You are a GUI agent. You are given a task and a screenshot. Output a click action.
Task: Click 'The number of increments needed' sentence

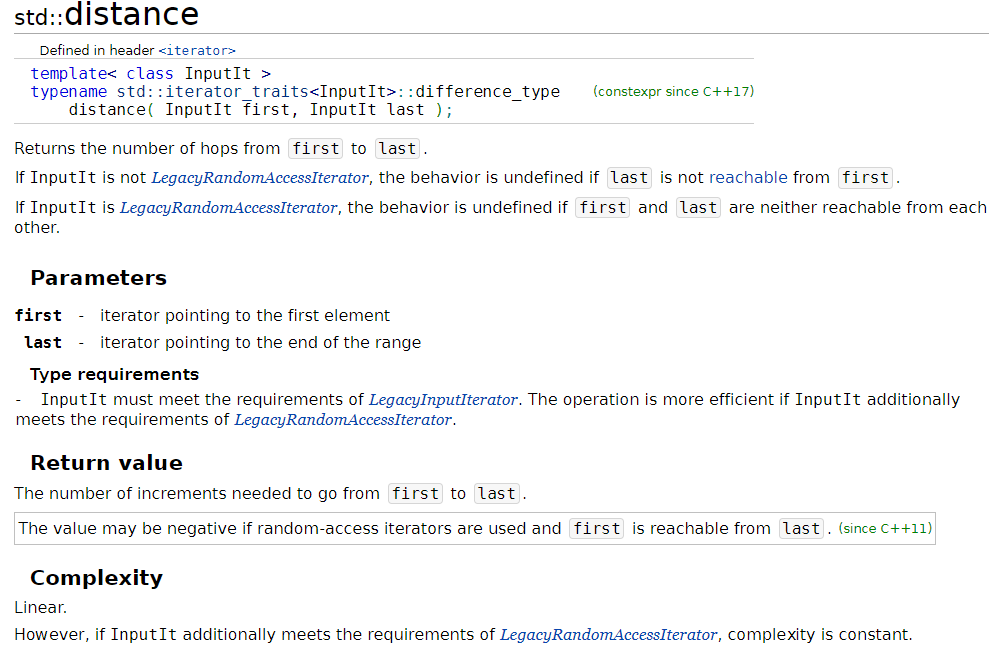[x=270, y=494]
